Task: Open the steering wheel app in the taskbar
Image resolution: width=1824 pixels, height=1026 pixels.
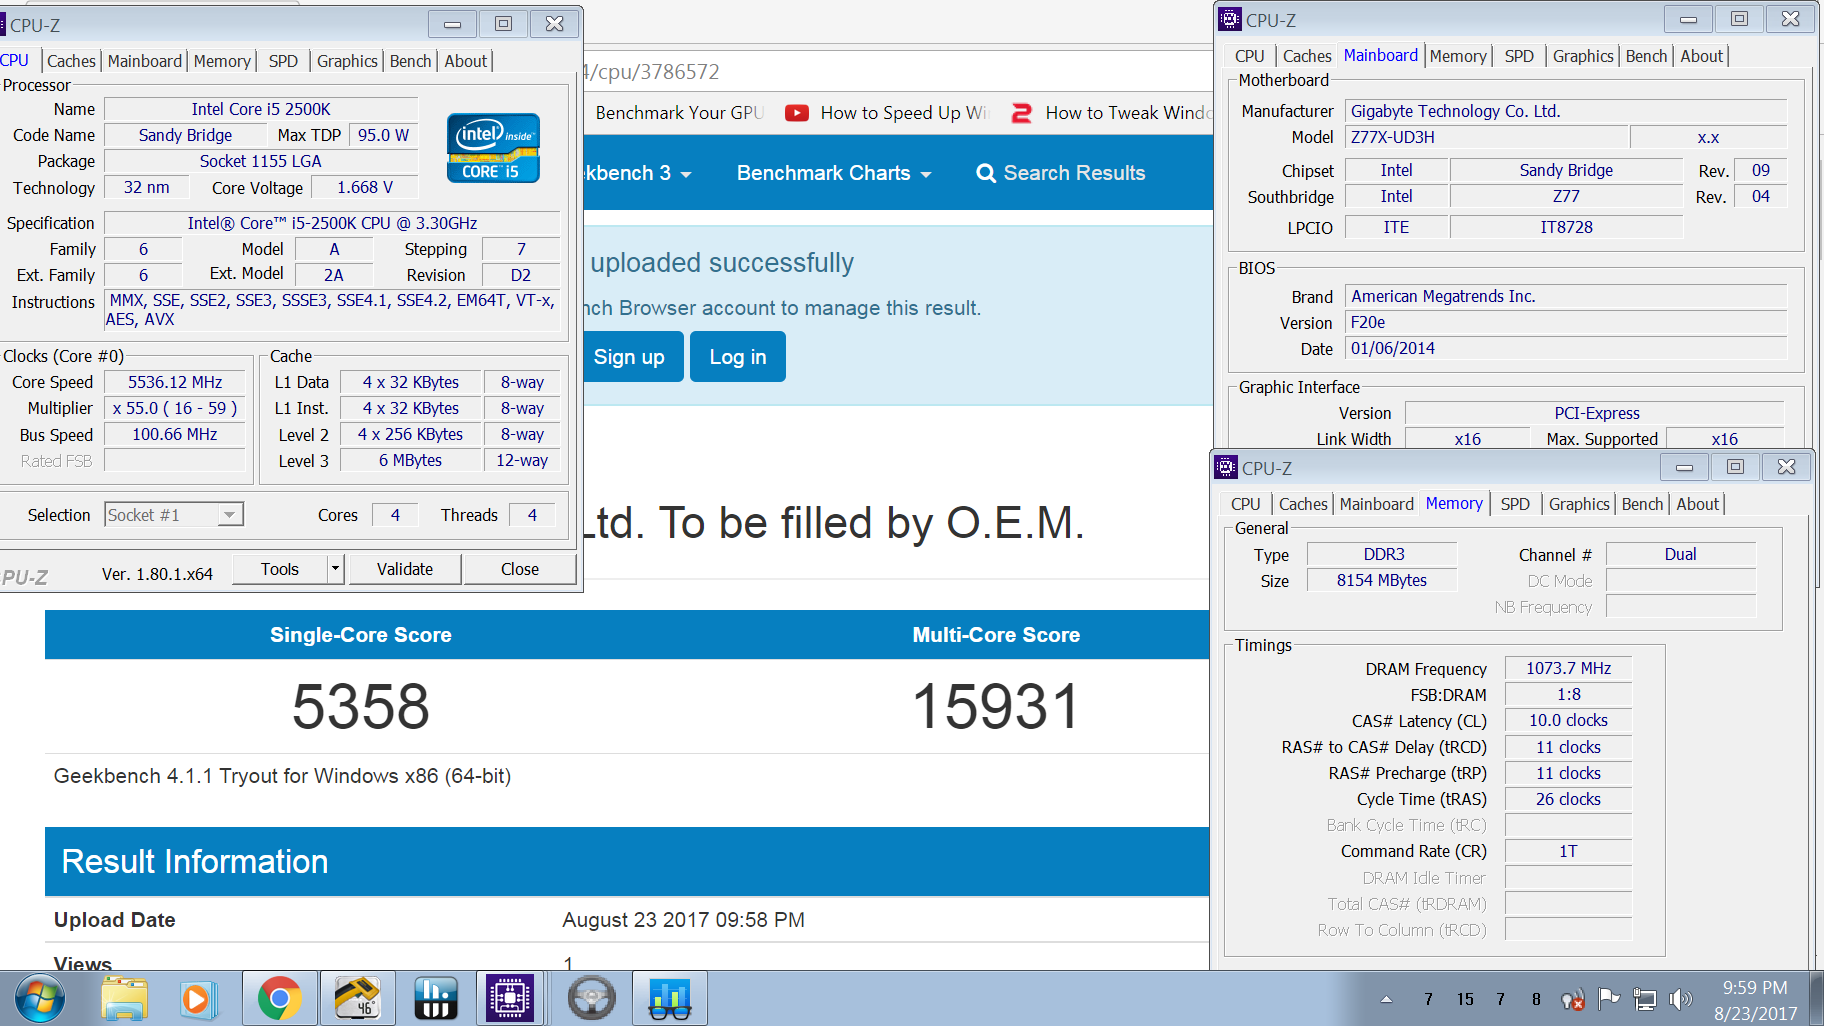Action: (591, 998)
